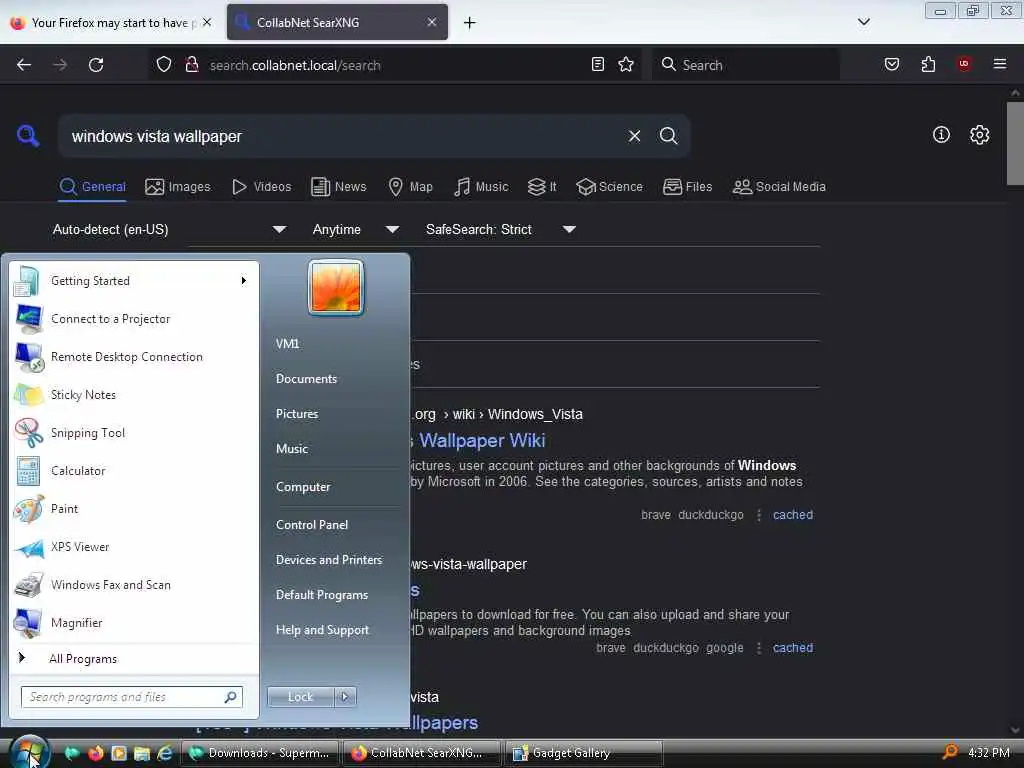Open the SearXNG about info icon
1024x768 pixels.
coord(940,135)
